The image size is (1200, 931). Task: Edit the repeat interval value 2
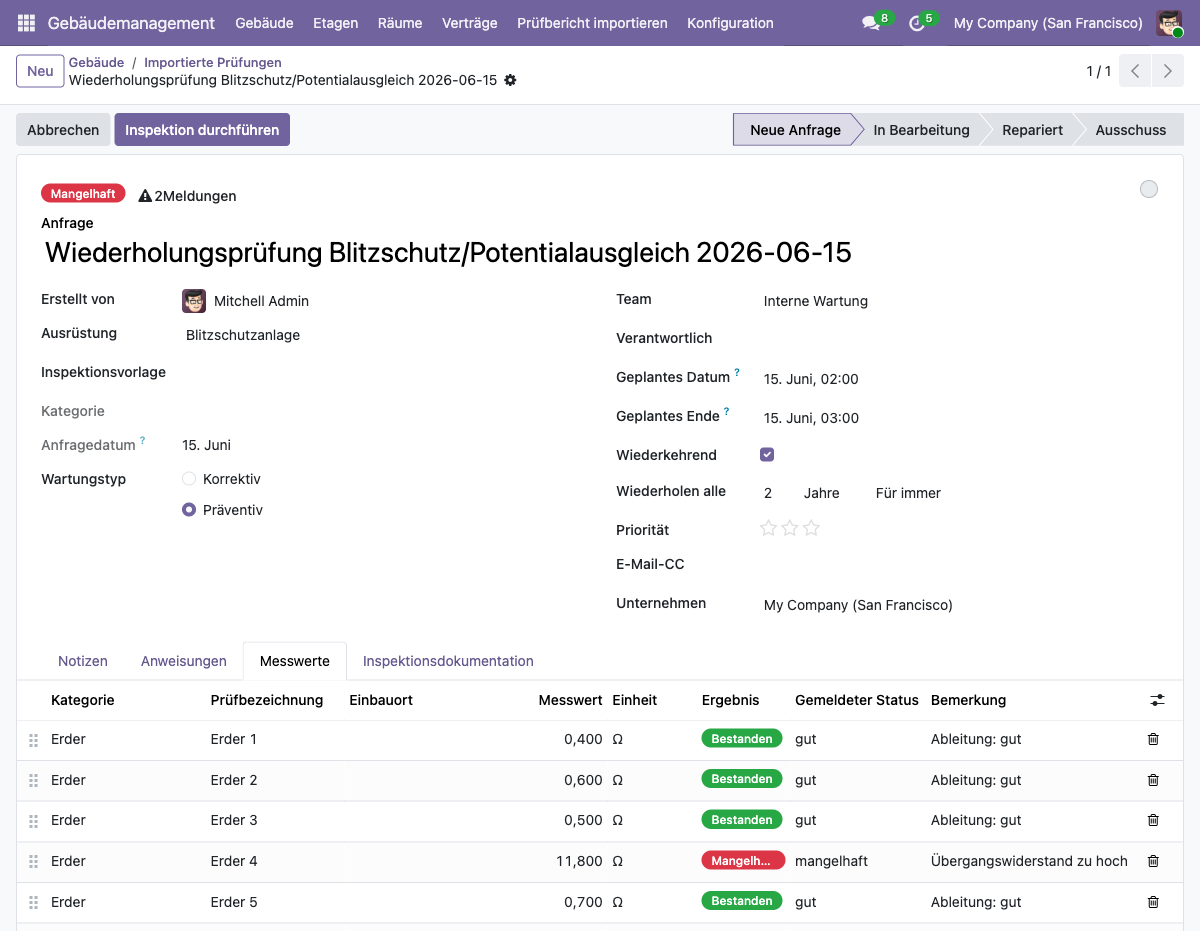pos(776,493)
